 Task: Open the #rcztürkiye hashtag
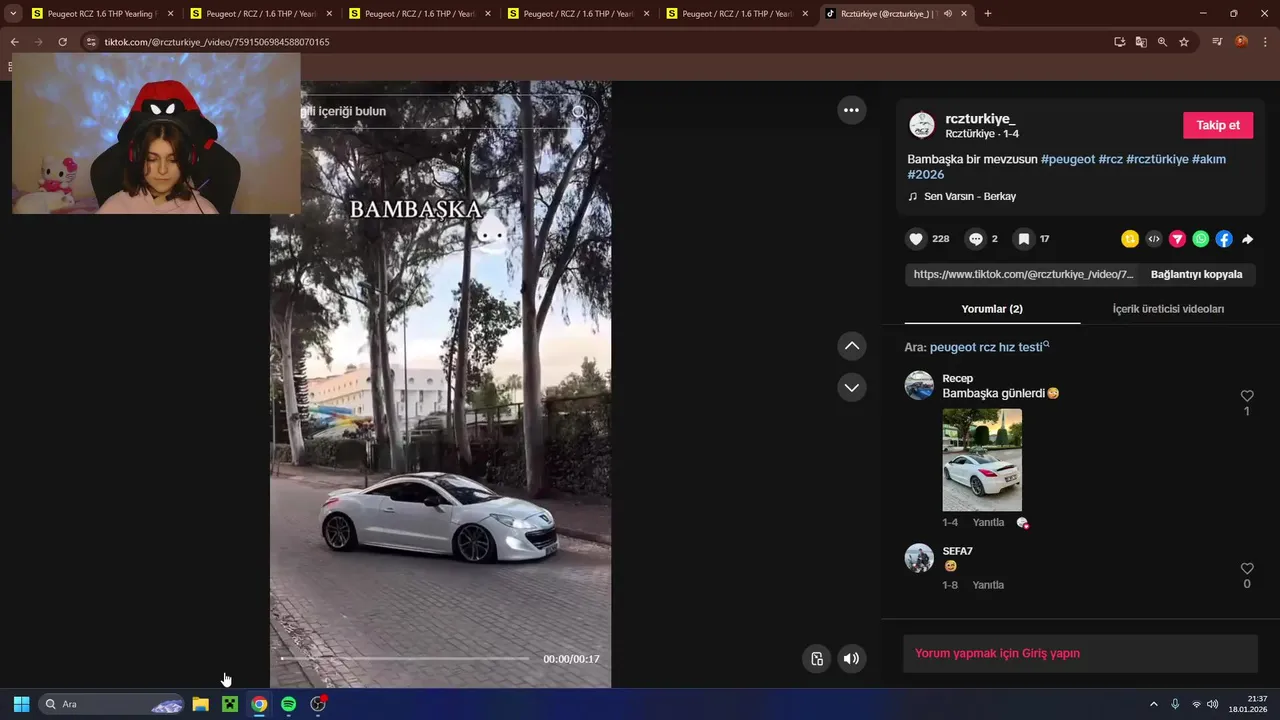(1157, 159)
